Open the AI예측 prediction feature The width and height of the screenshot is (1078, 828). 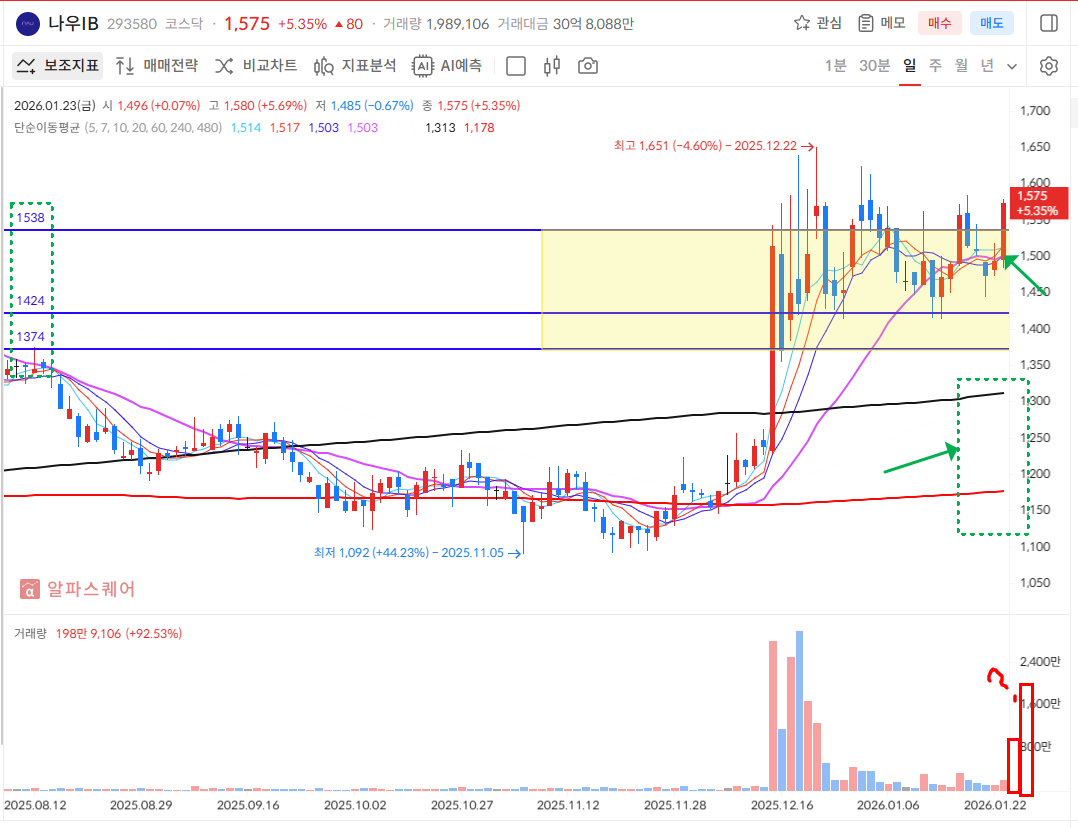(x=448, y=66)
